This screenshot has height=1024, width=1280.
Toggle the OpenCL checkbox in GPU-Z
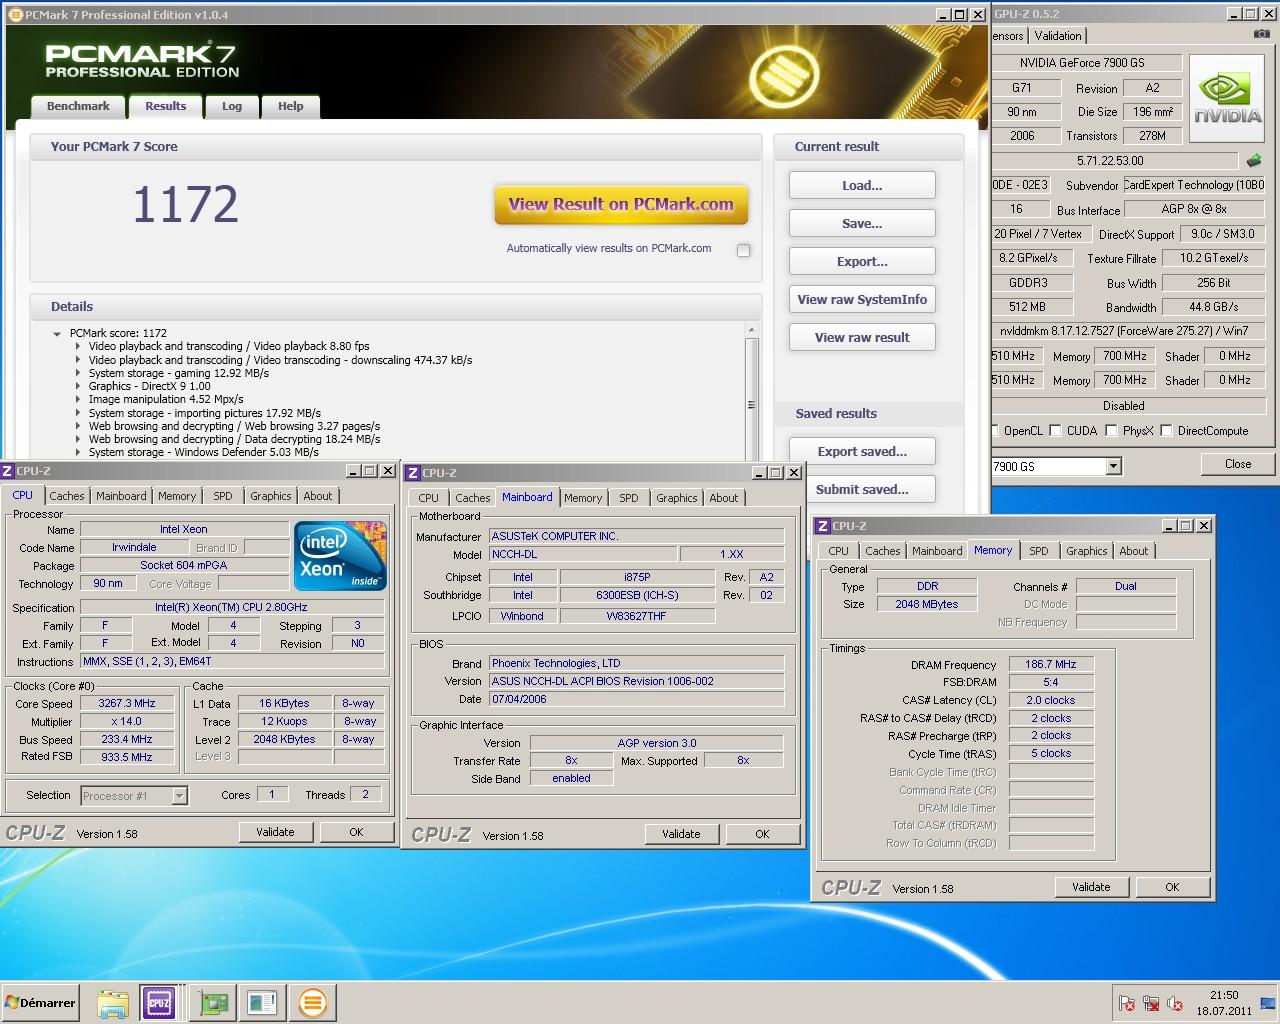tap(995, 431)
